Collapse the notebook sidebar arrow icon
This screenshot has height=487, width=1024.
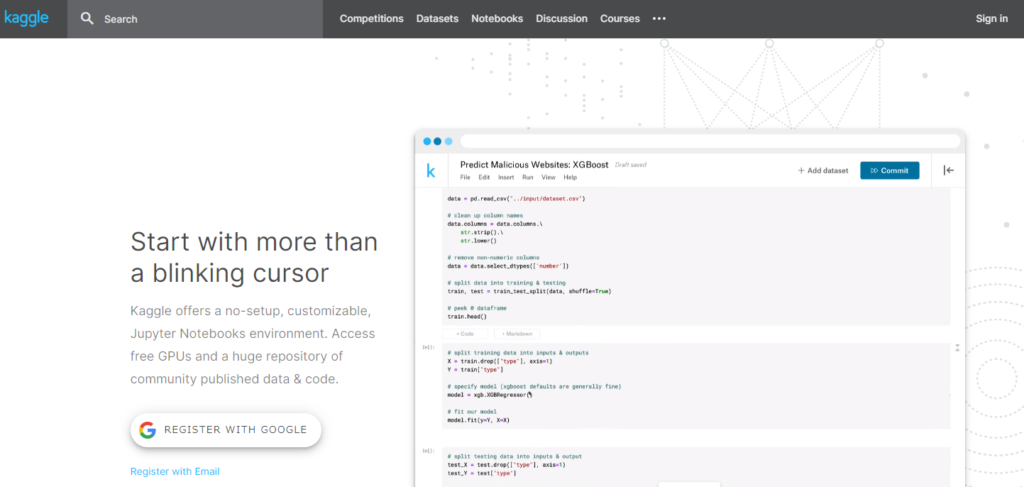coord(948,170)
